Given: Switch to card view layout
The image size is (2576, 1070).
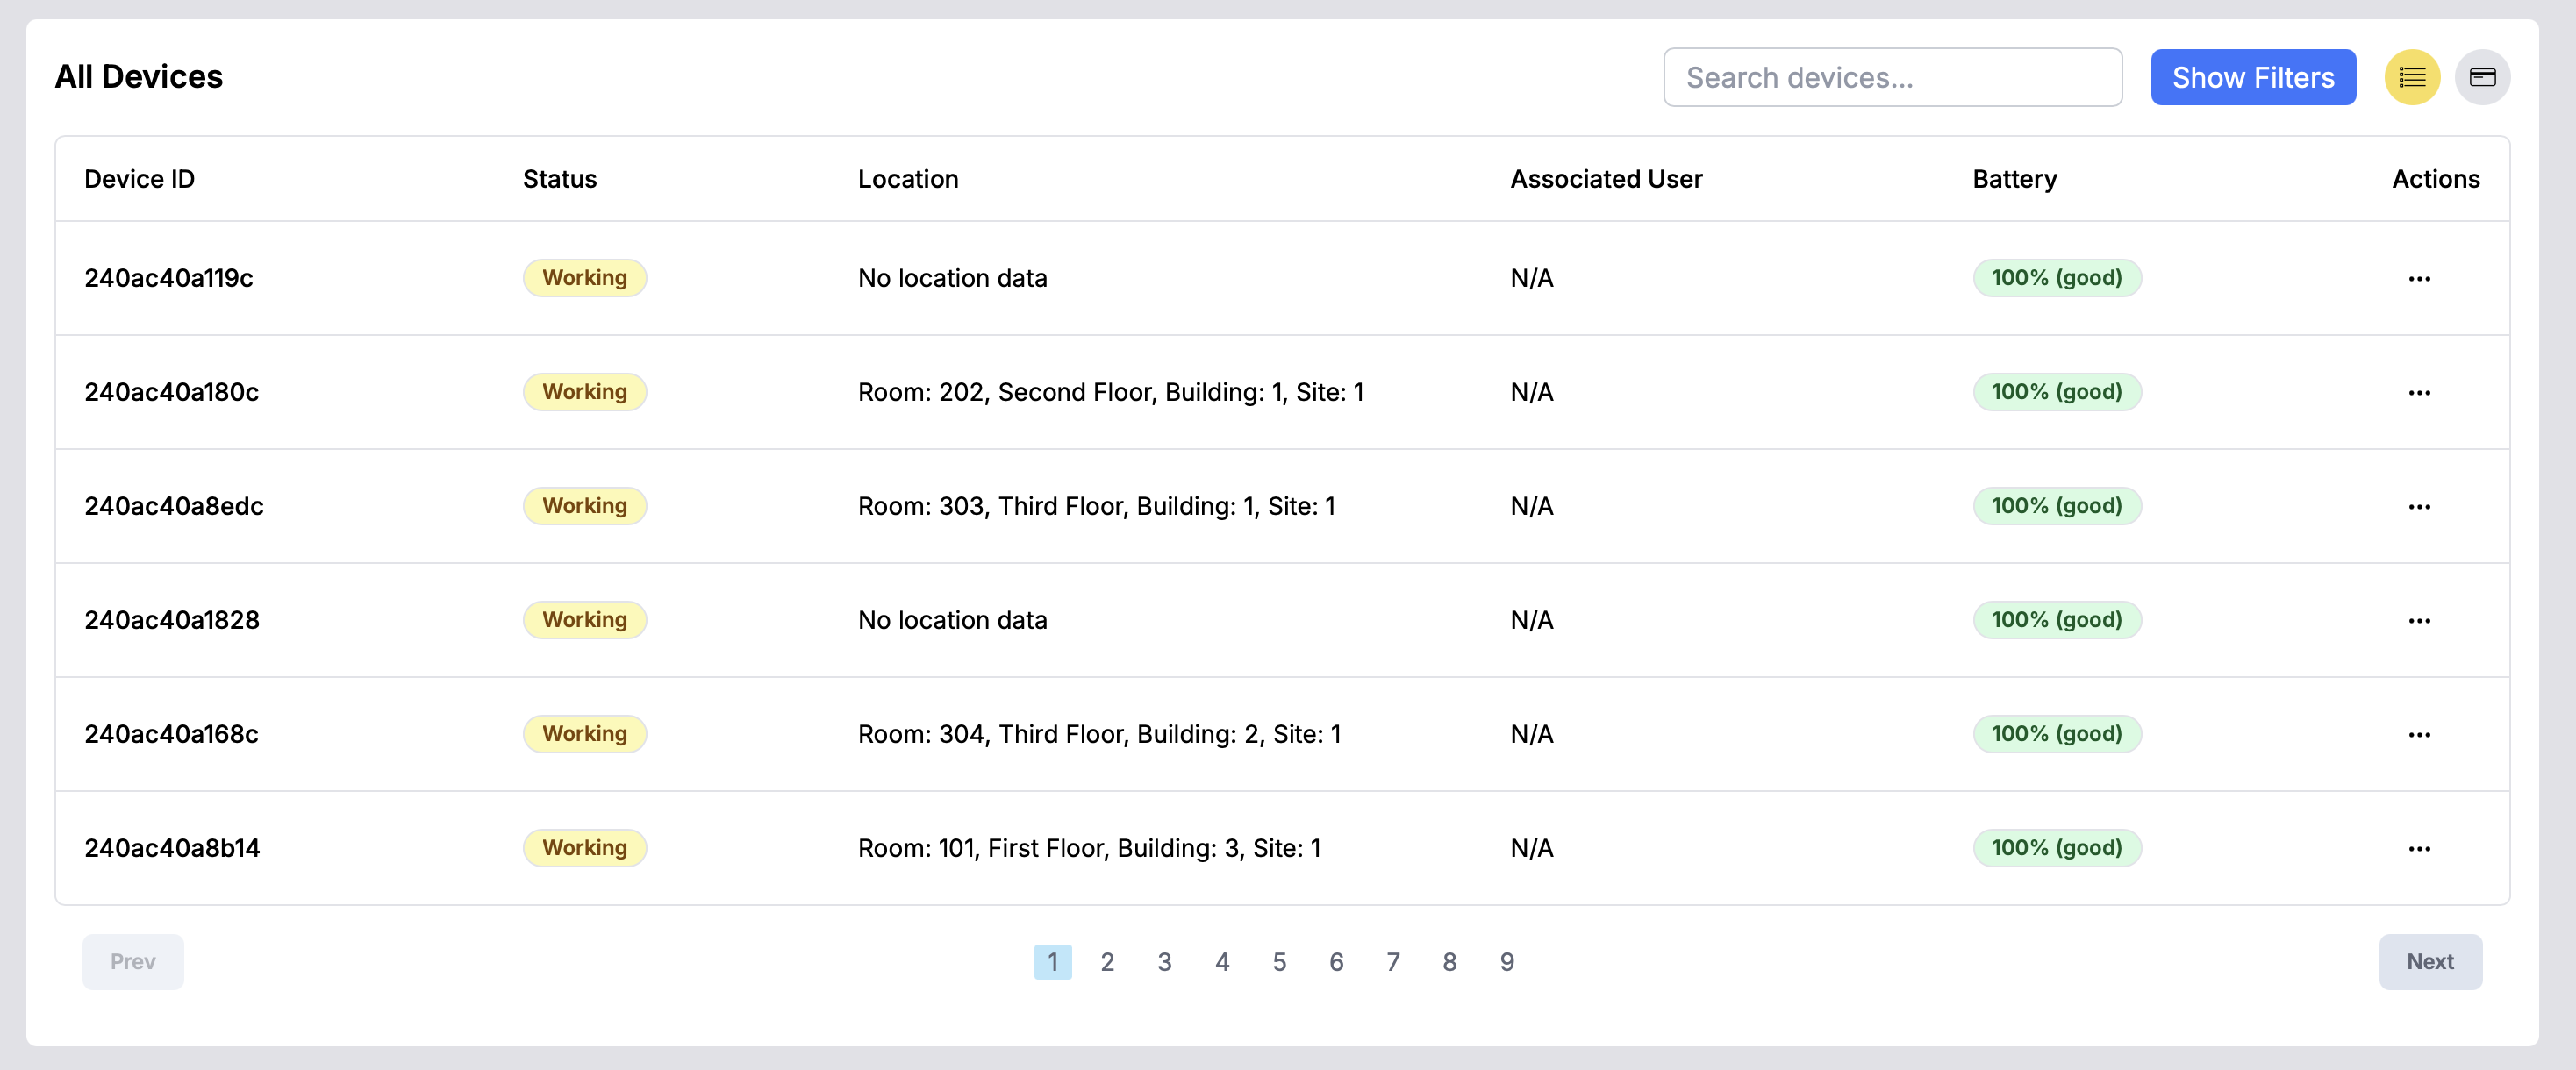Looking at the screenshot, I should [2481, 77].
